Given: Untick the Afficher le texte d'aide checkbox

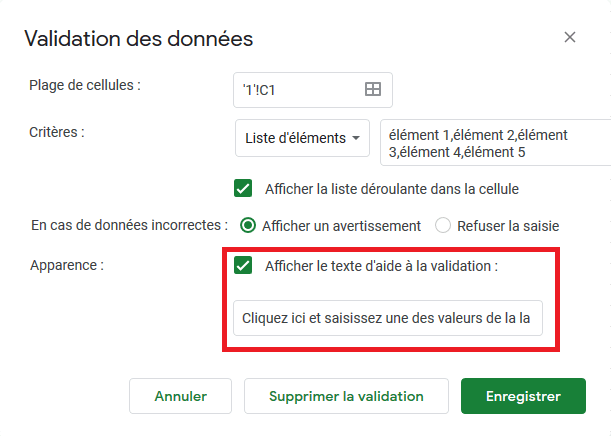Looking at the screenshot, I should point(243,266).
